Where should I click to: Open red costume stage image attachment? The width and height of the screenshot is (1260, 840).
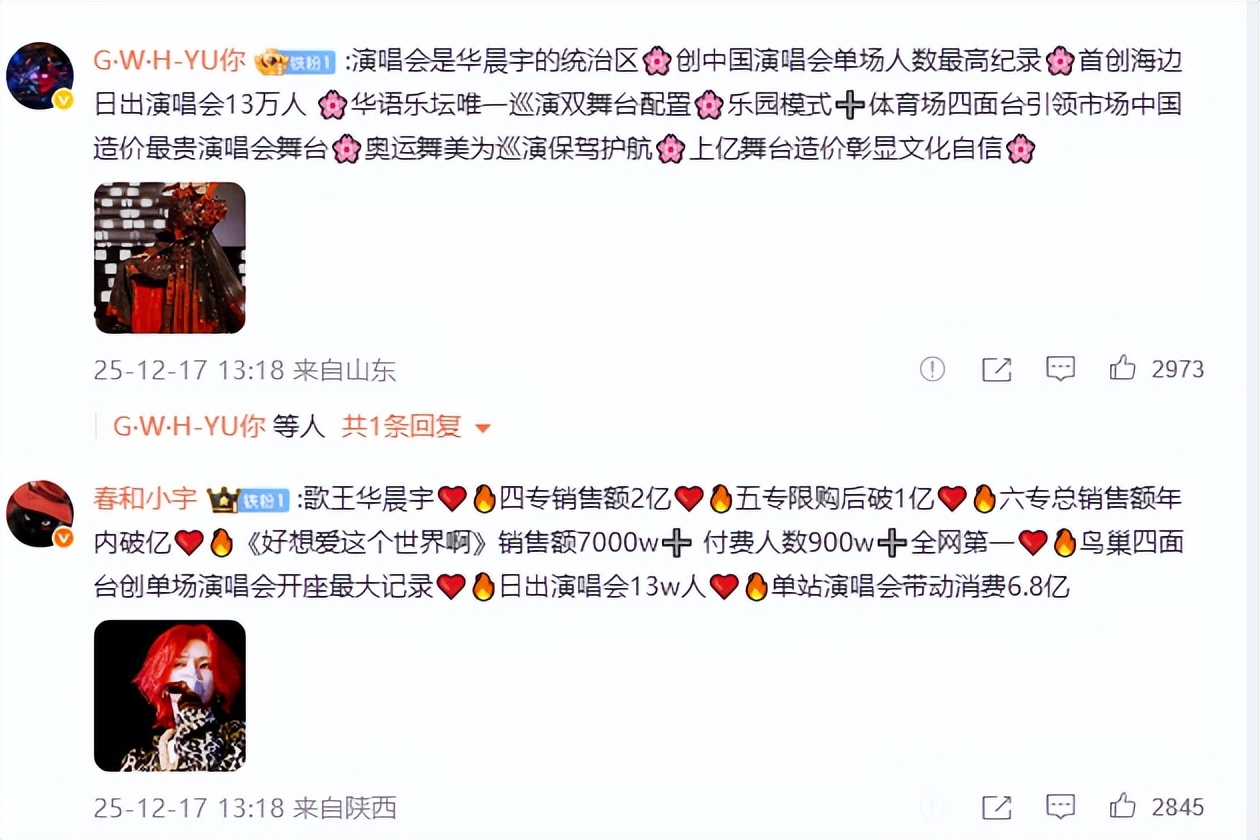(170, 258)
